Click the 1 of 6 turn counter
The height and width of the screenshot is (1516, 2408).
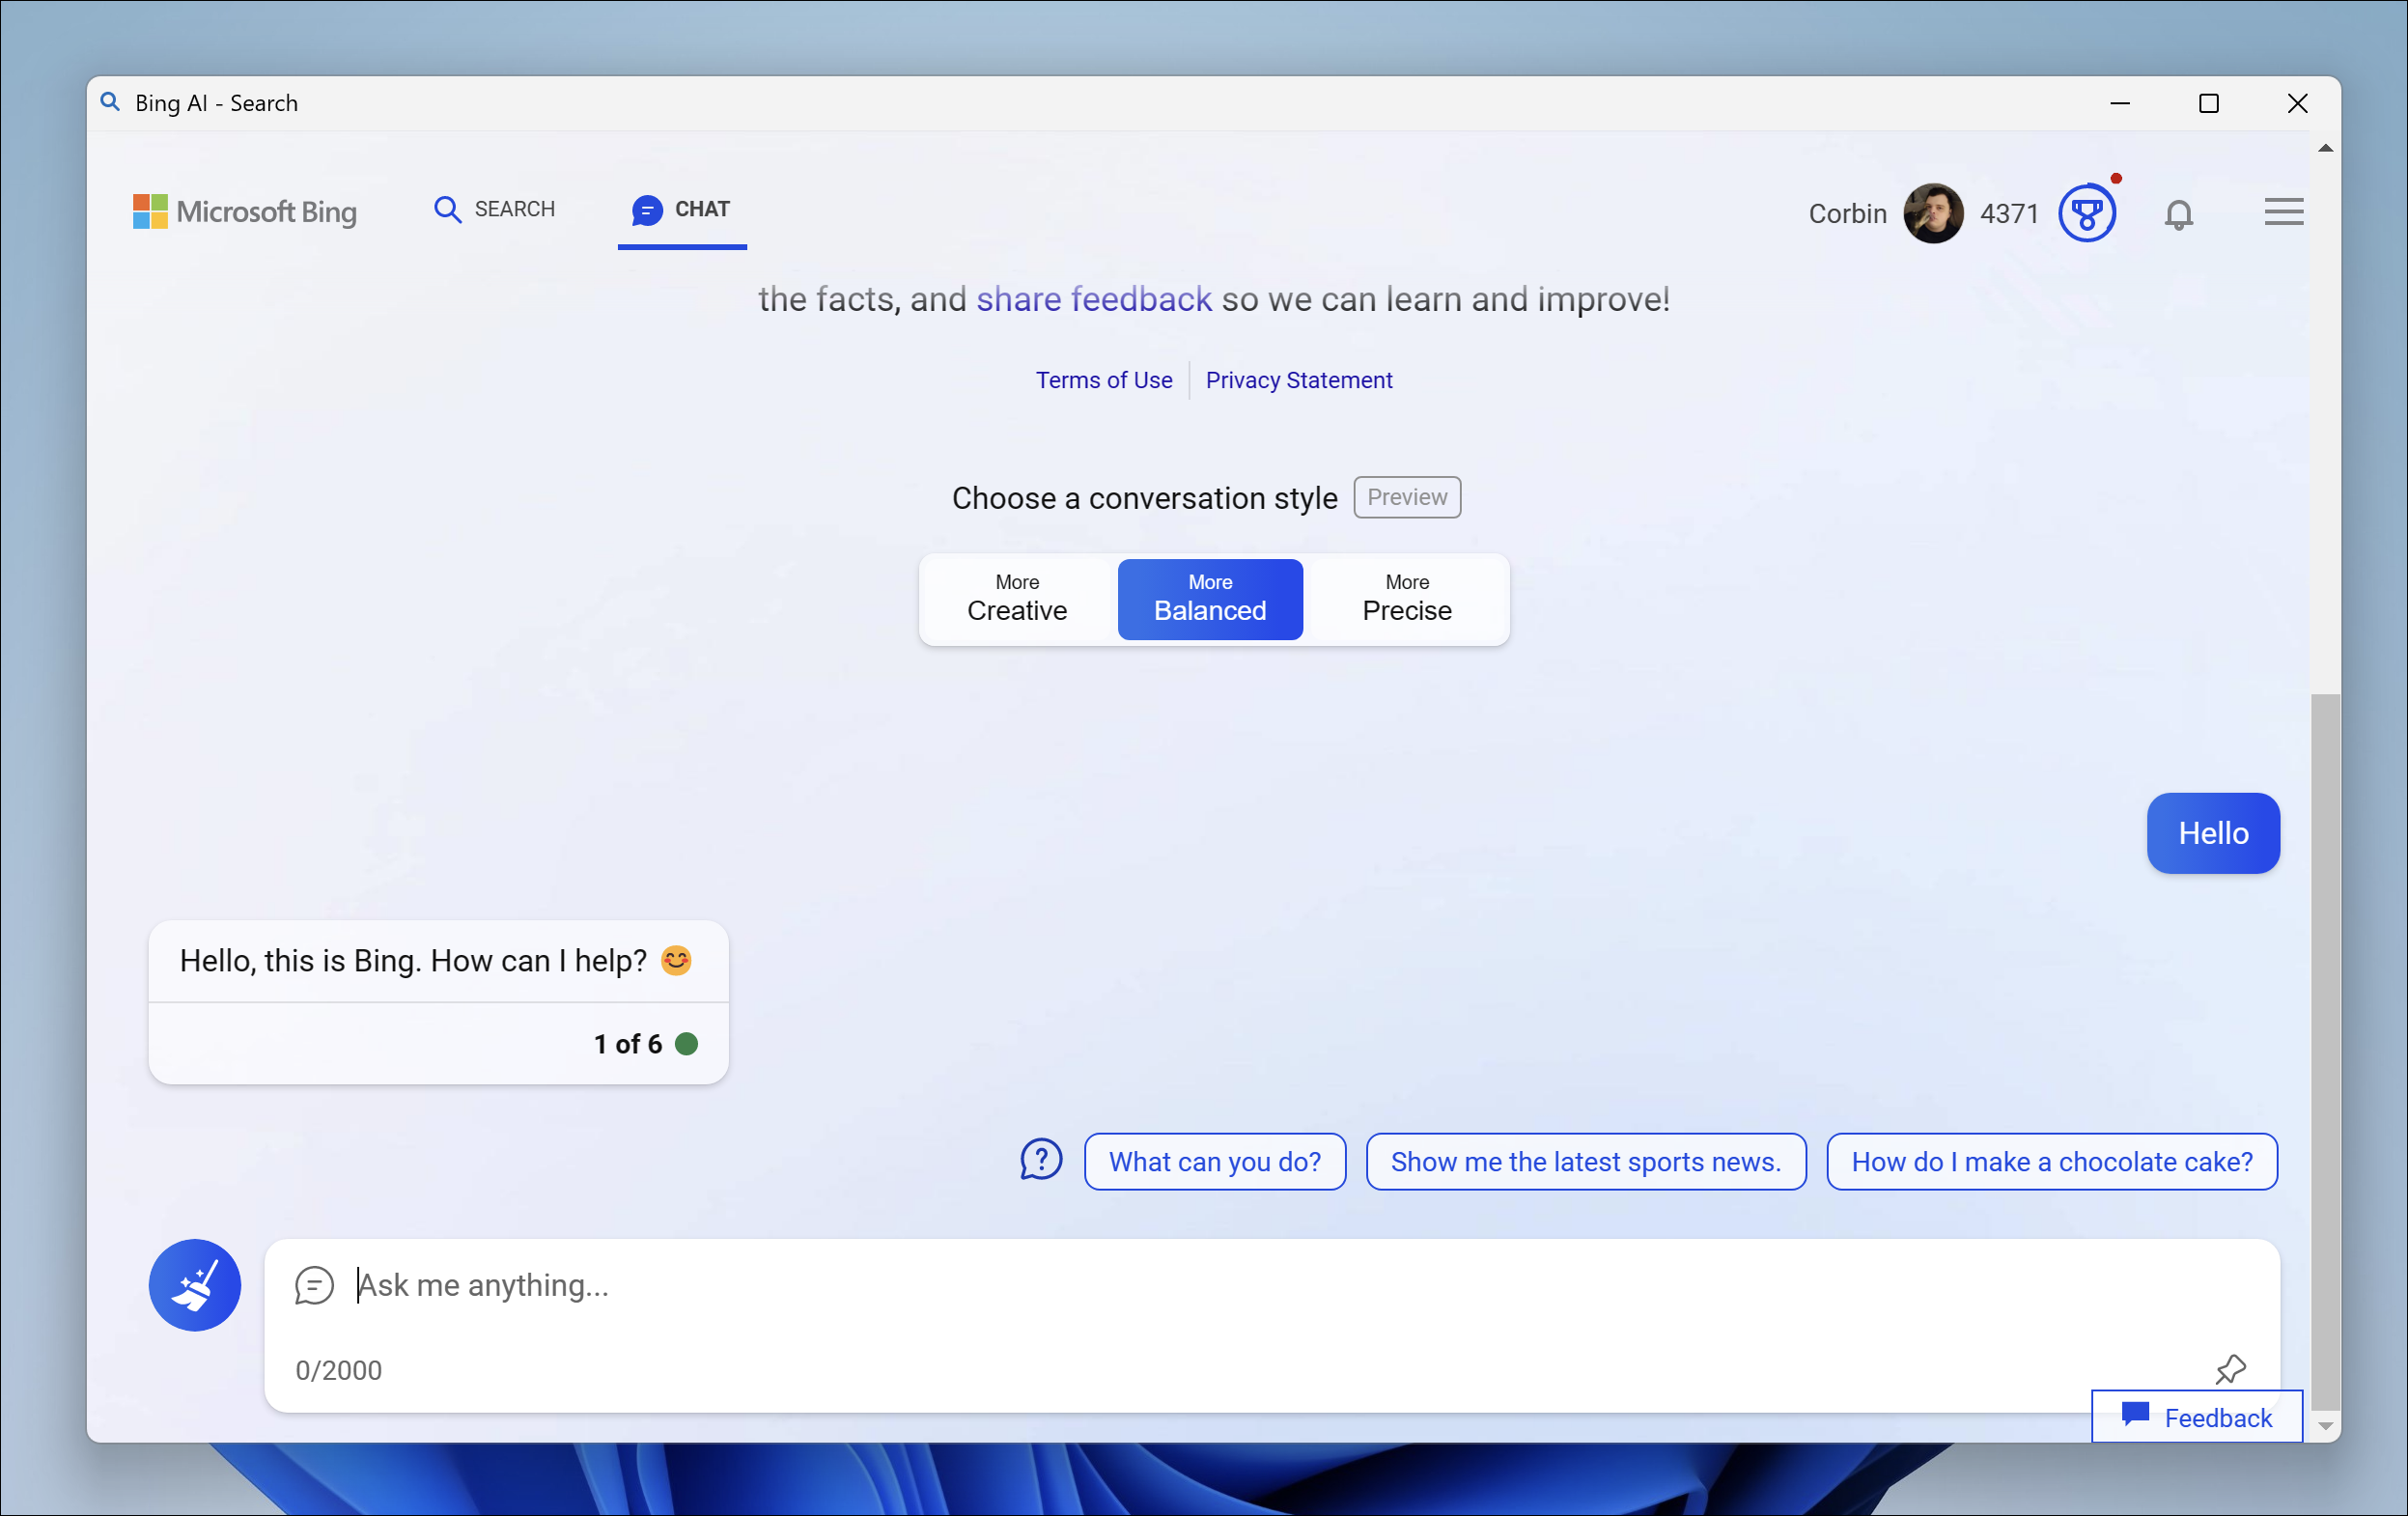click(627, 1044)
